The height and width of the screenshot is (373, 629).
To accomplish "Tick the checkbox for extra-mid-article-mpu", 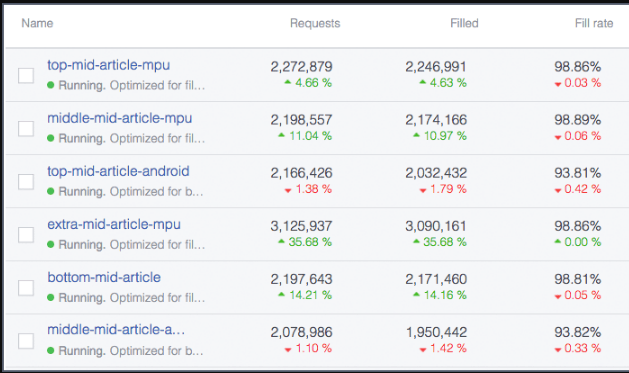I will (26, 235).
